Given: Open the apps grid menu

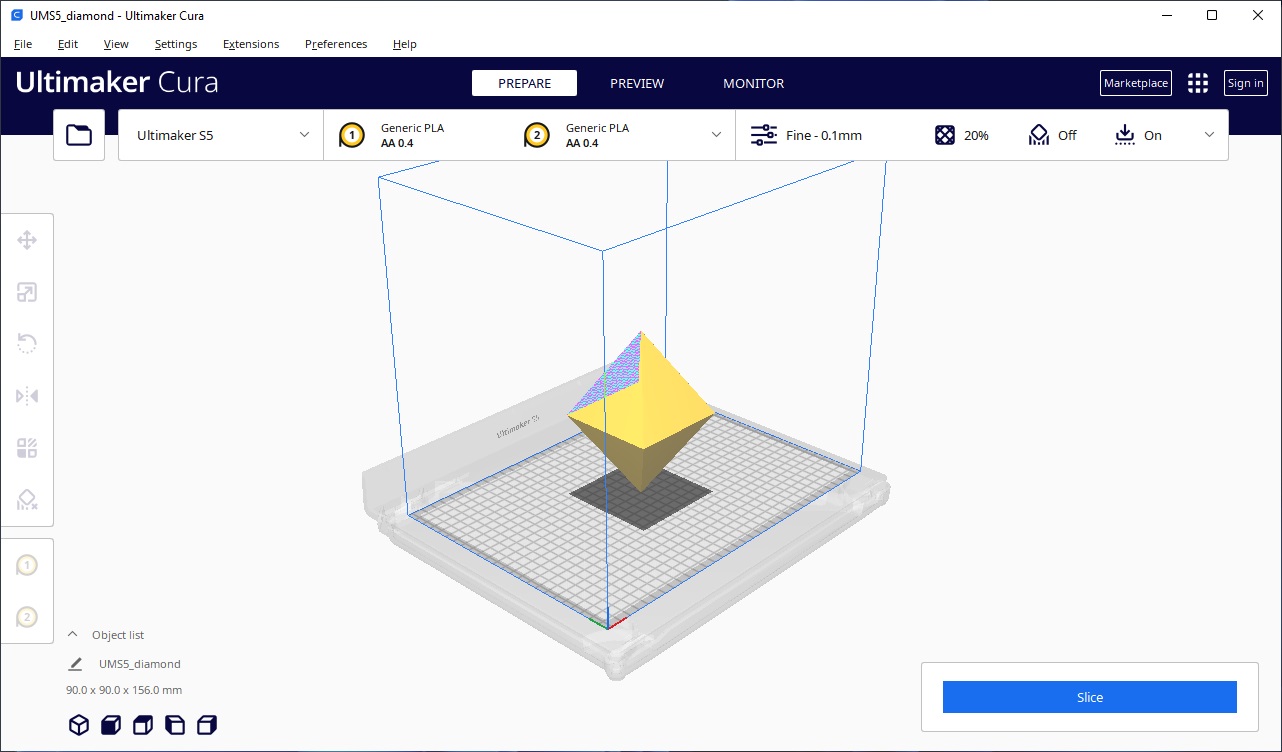Looking at the screenshot, I should click(1198, 83).
